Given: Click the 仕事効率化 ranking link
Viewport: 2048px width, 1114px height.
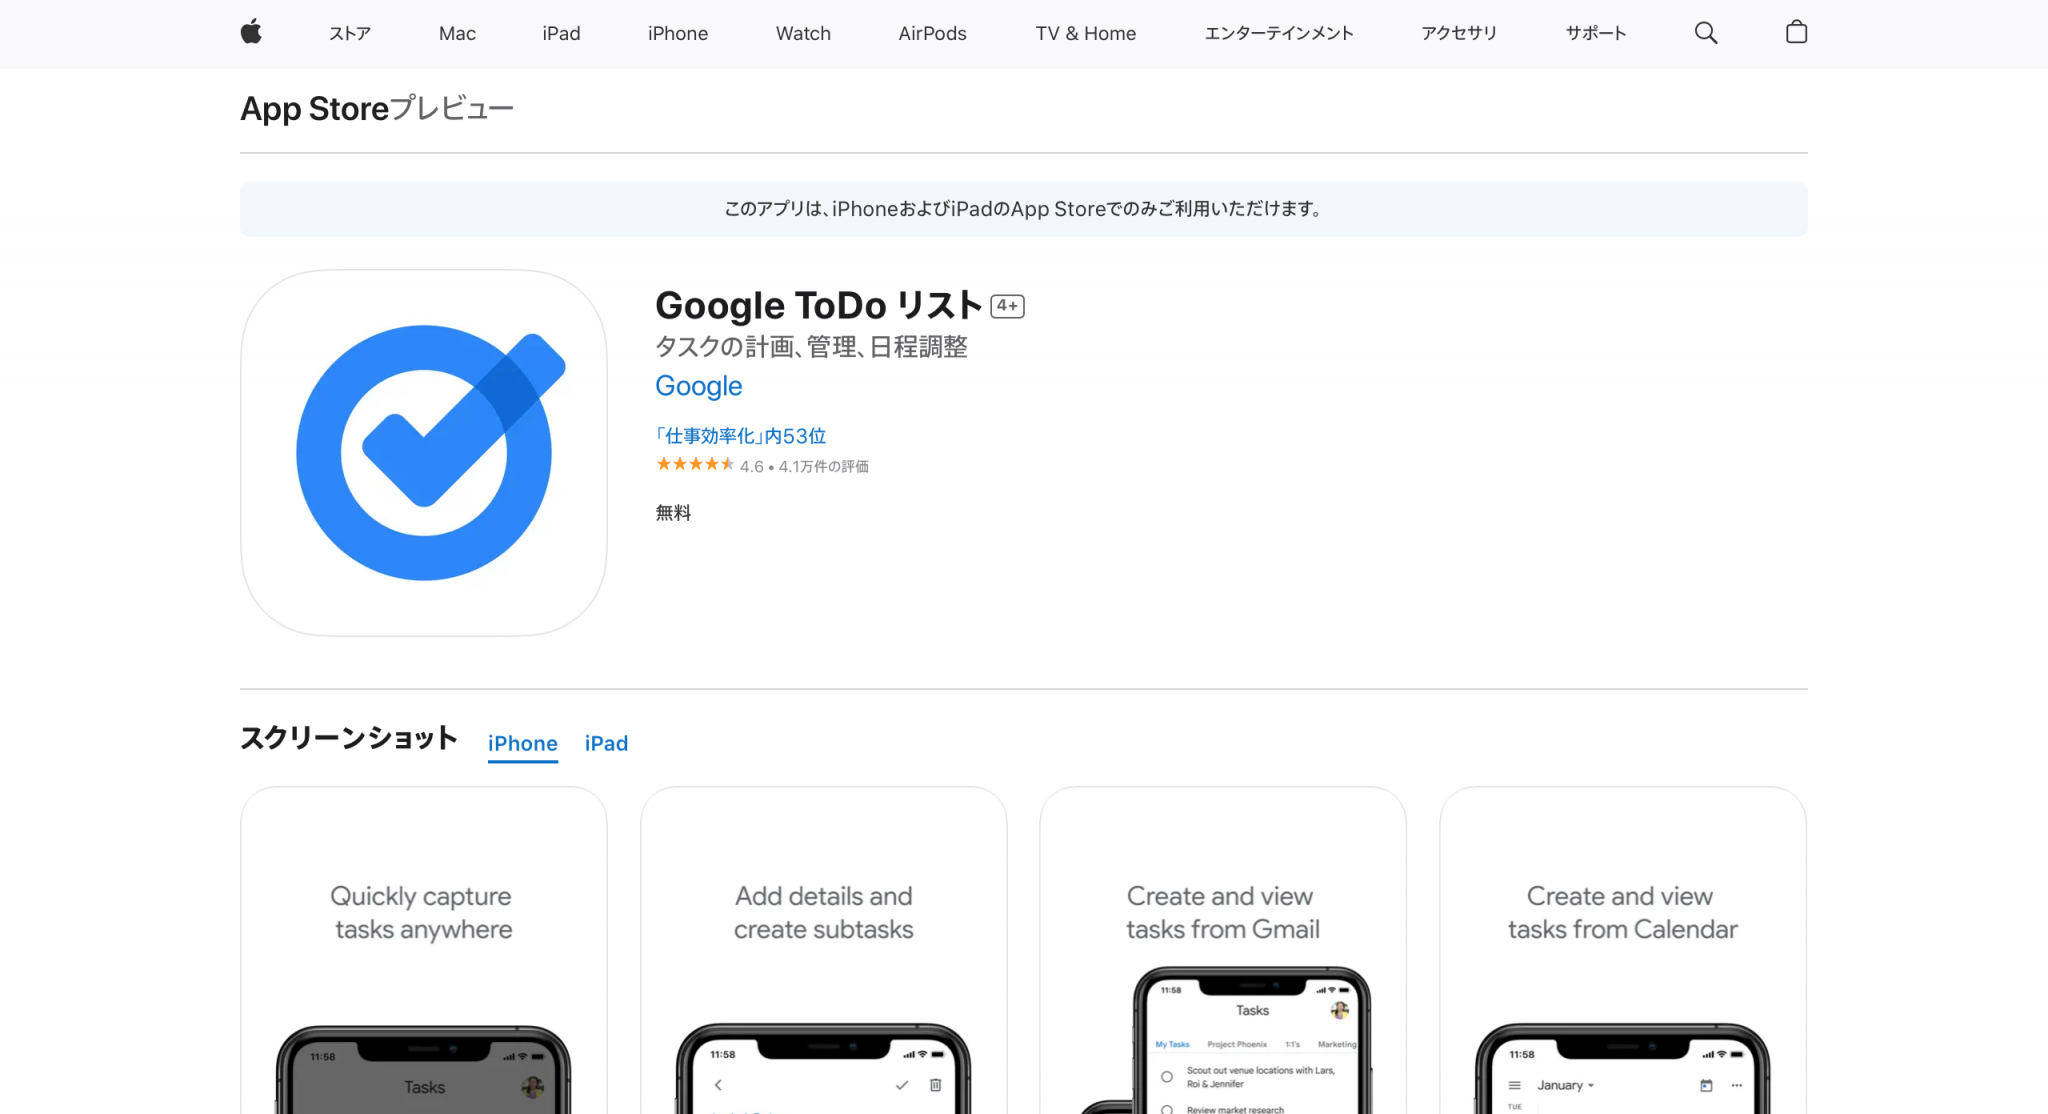Looking at the screenshot, I should (x=740, y=436).
